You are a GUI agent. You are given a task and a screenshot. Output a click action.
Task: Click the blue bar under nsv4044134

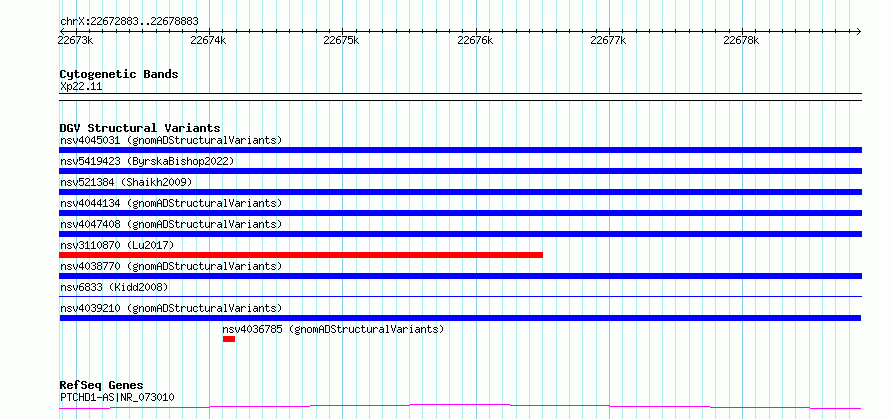tap(460, 213)
